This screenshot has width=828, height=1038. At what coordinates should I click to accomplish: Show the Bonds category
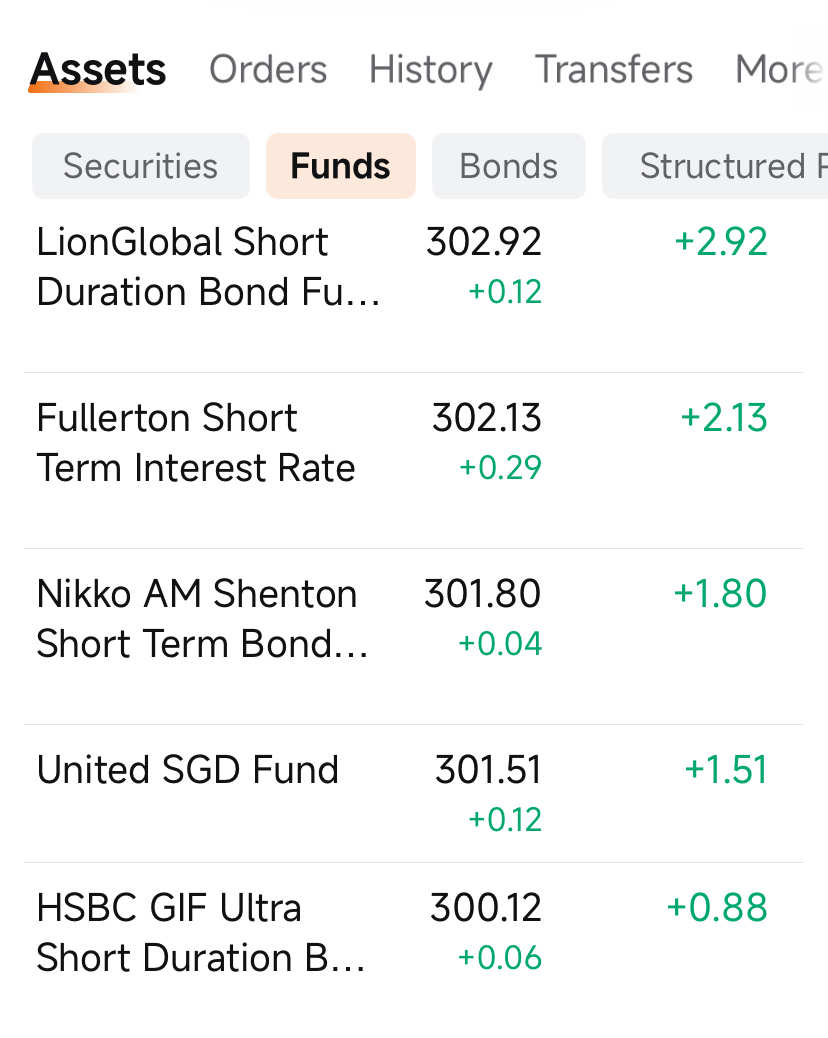pos(508,166)
